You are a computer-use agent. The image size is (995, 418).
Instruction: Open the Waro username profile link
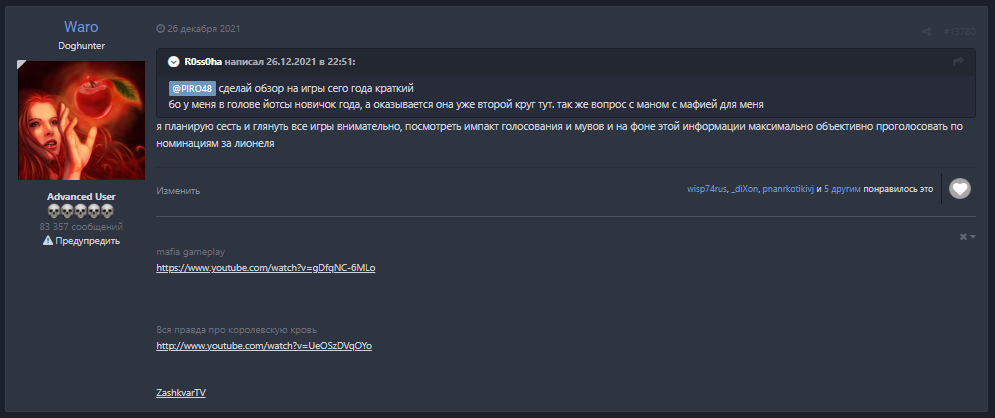[82, 26]
